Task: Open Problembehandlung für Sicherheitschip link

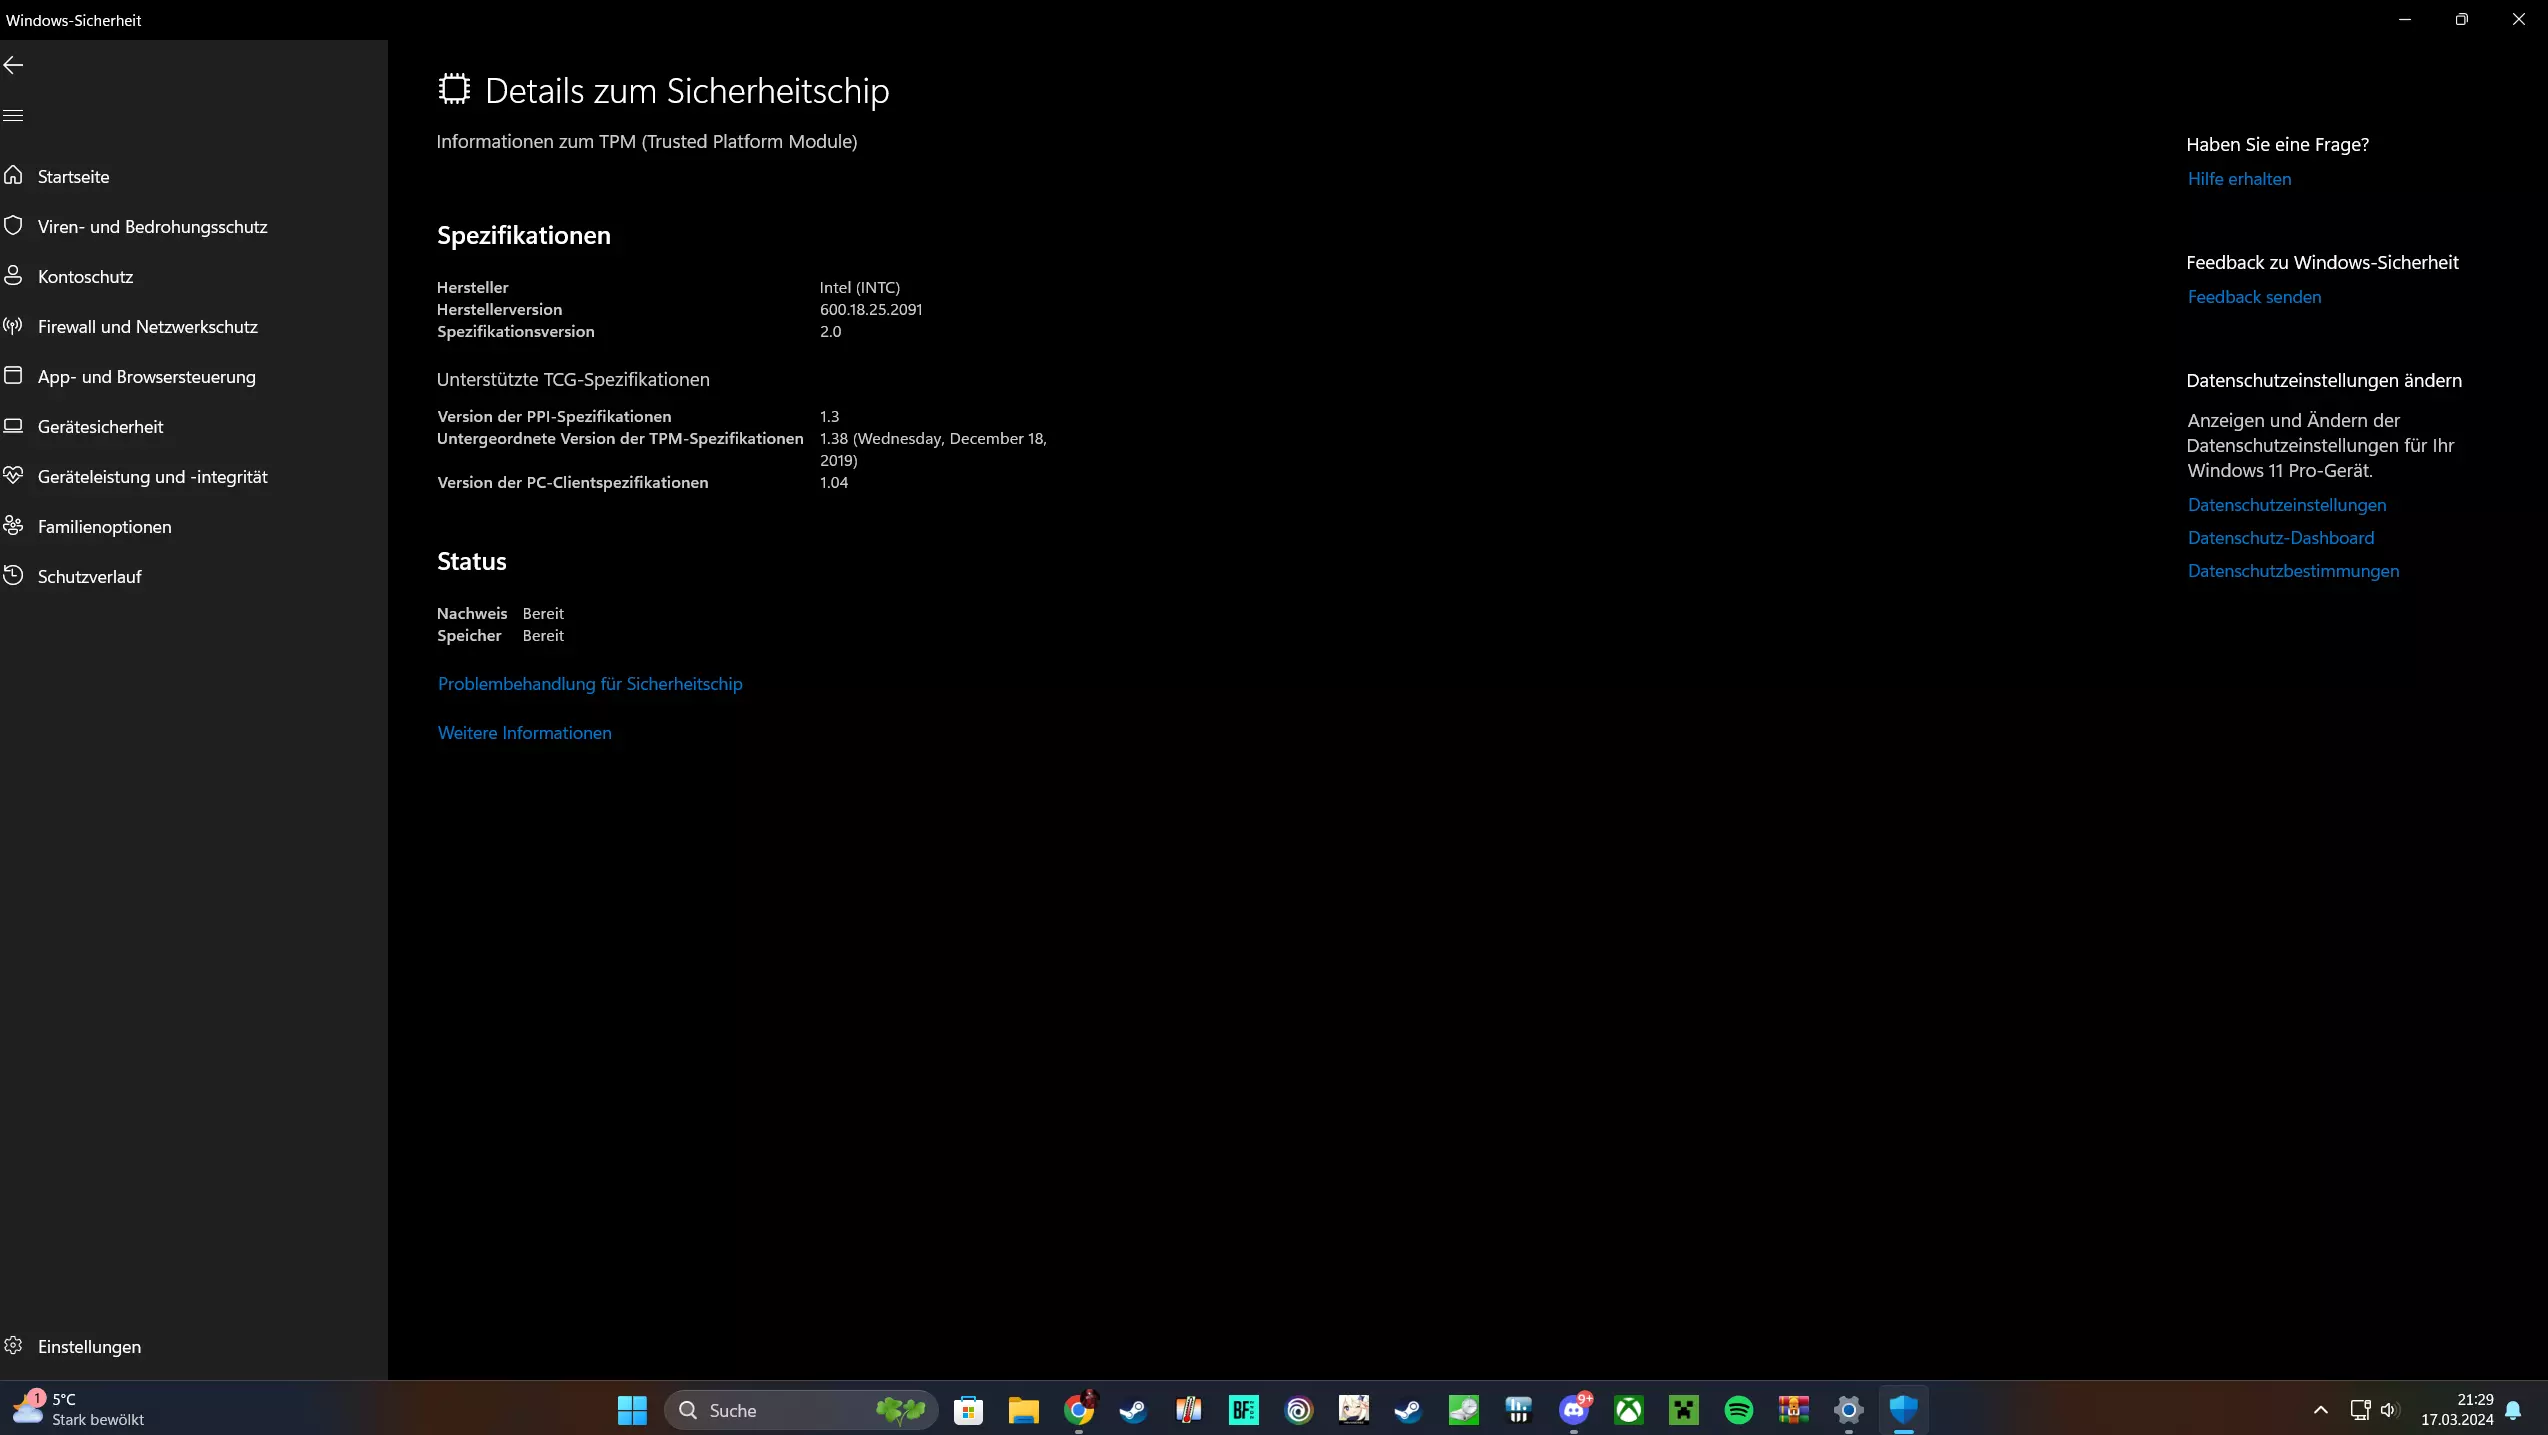Action: 590,684
